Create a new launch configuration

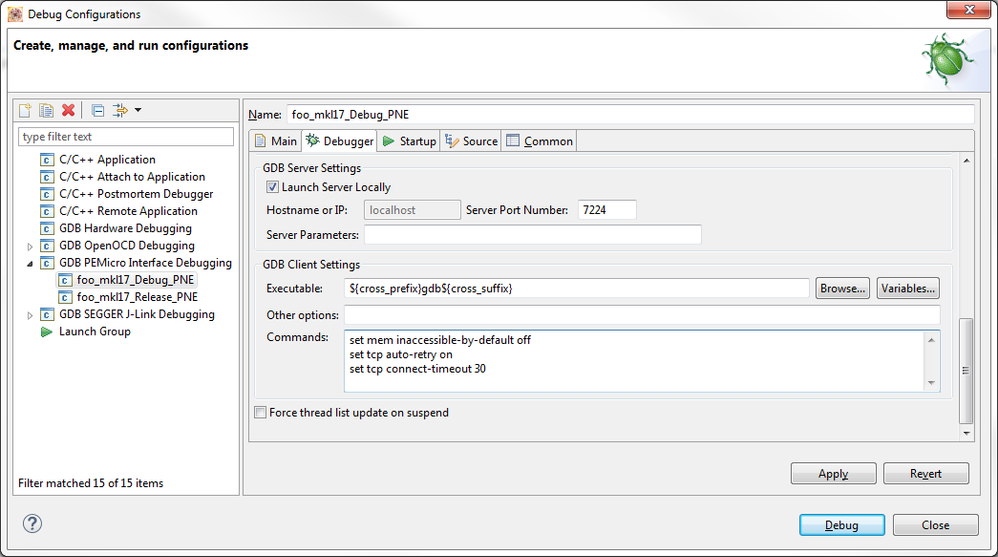pos(25,111)
